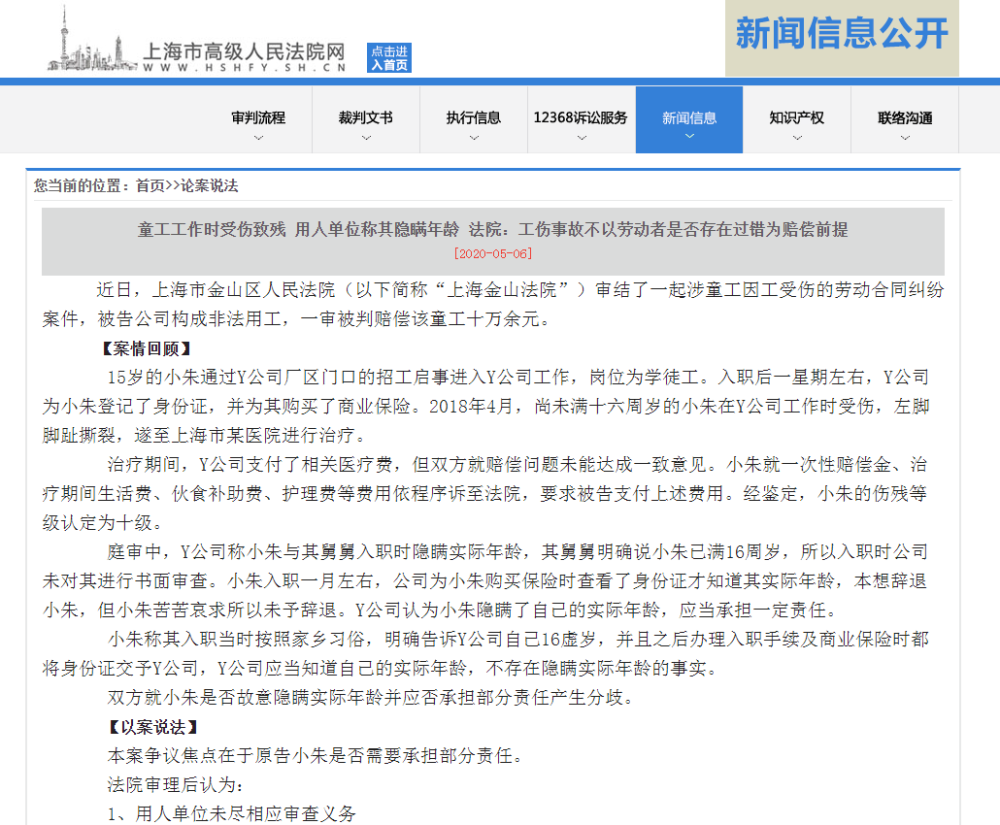Open the 执行信息 menu

coord(473,118)
